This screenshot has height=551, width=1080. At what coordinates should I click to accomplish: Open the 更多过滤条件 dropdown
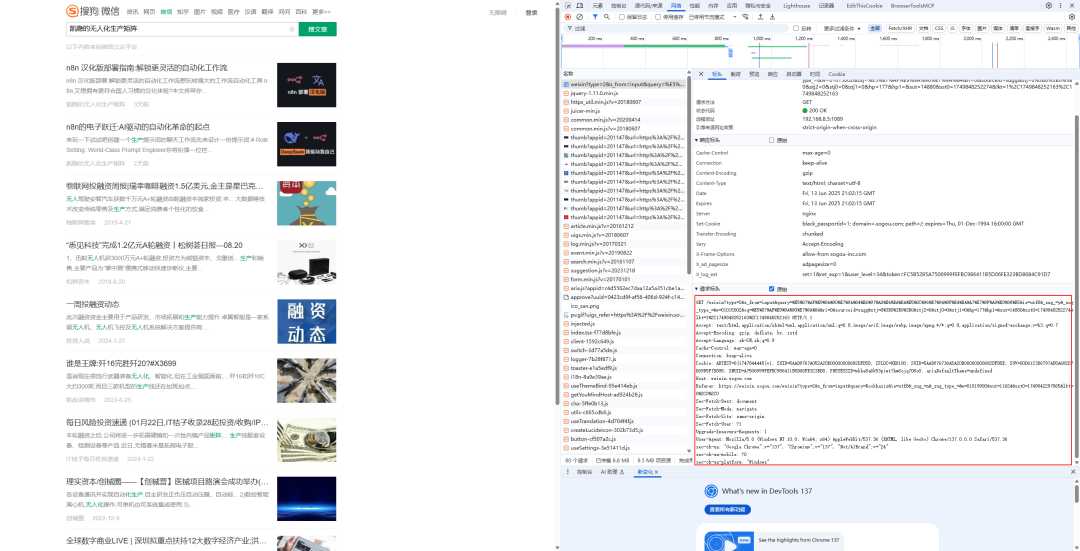pyautogui.click(x=842, y=28)
